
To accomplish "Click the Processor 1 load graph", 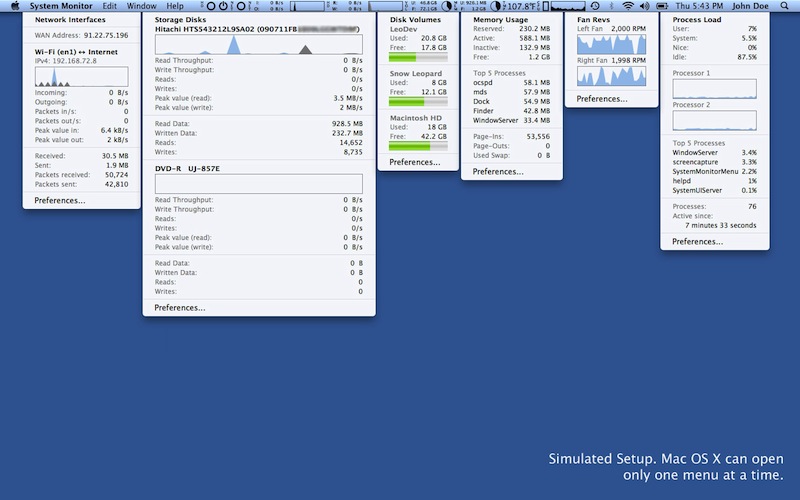I will (x=714, y=90).
